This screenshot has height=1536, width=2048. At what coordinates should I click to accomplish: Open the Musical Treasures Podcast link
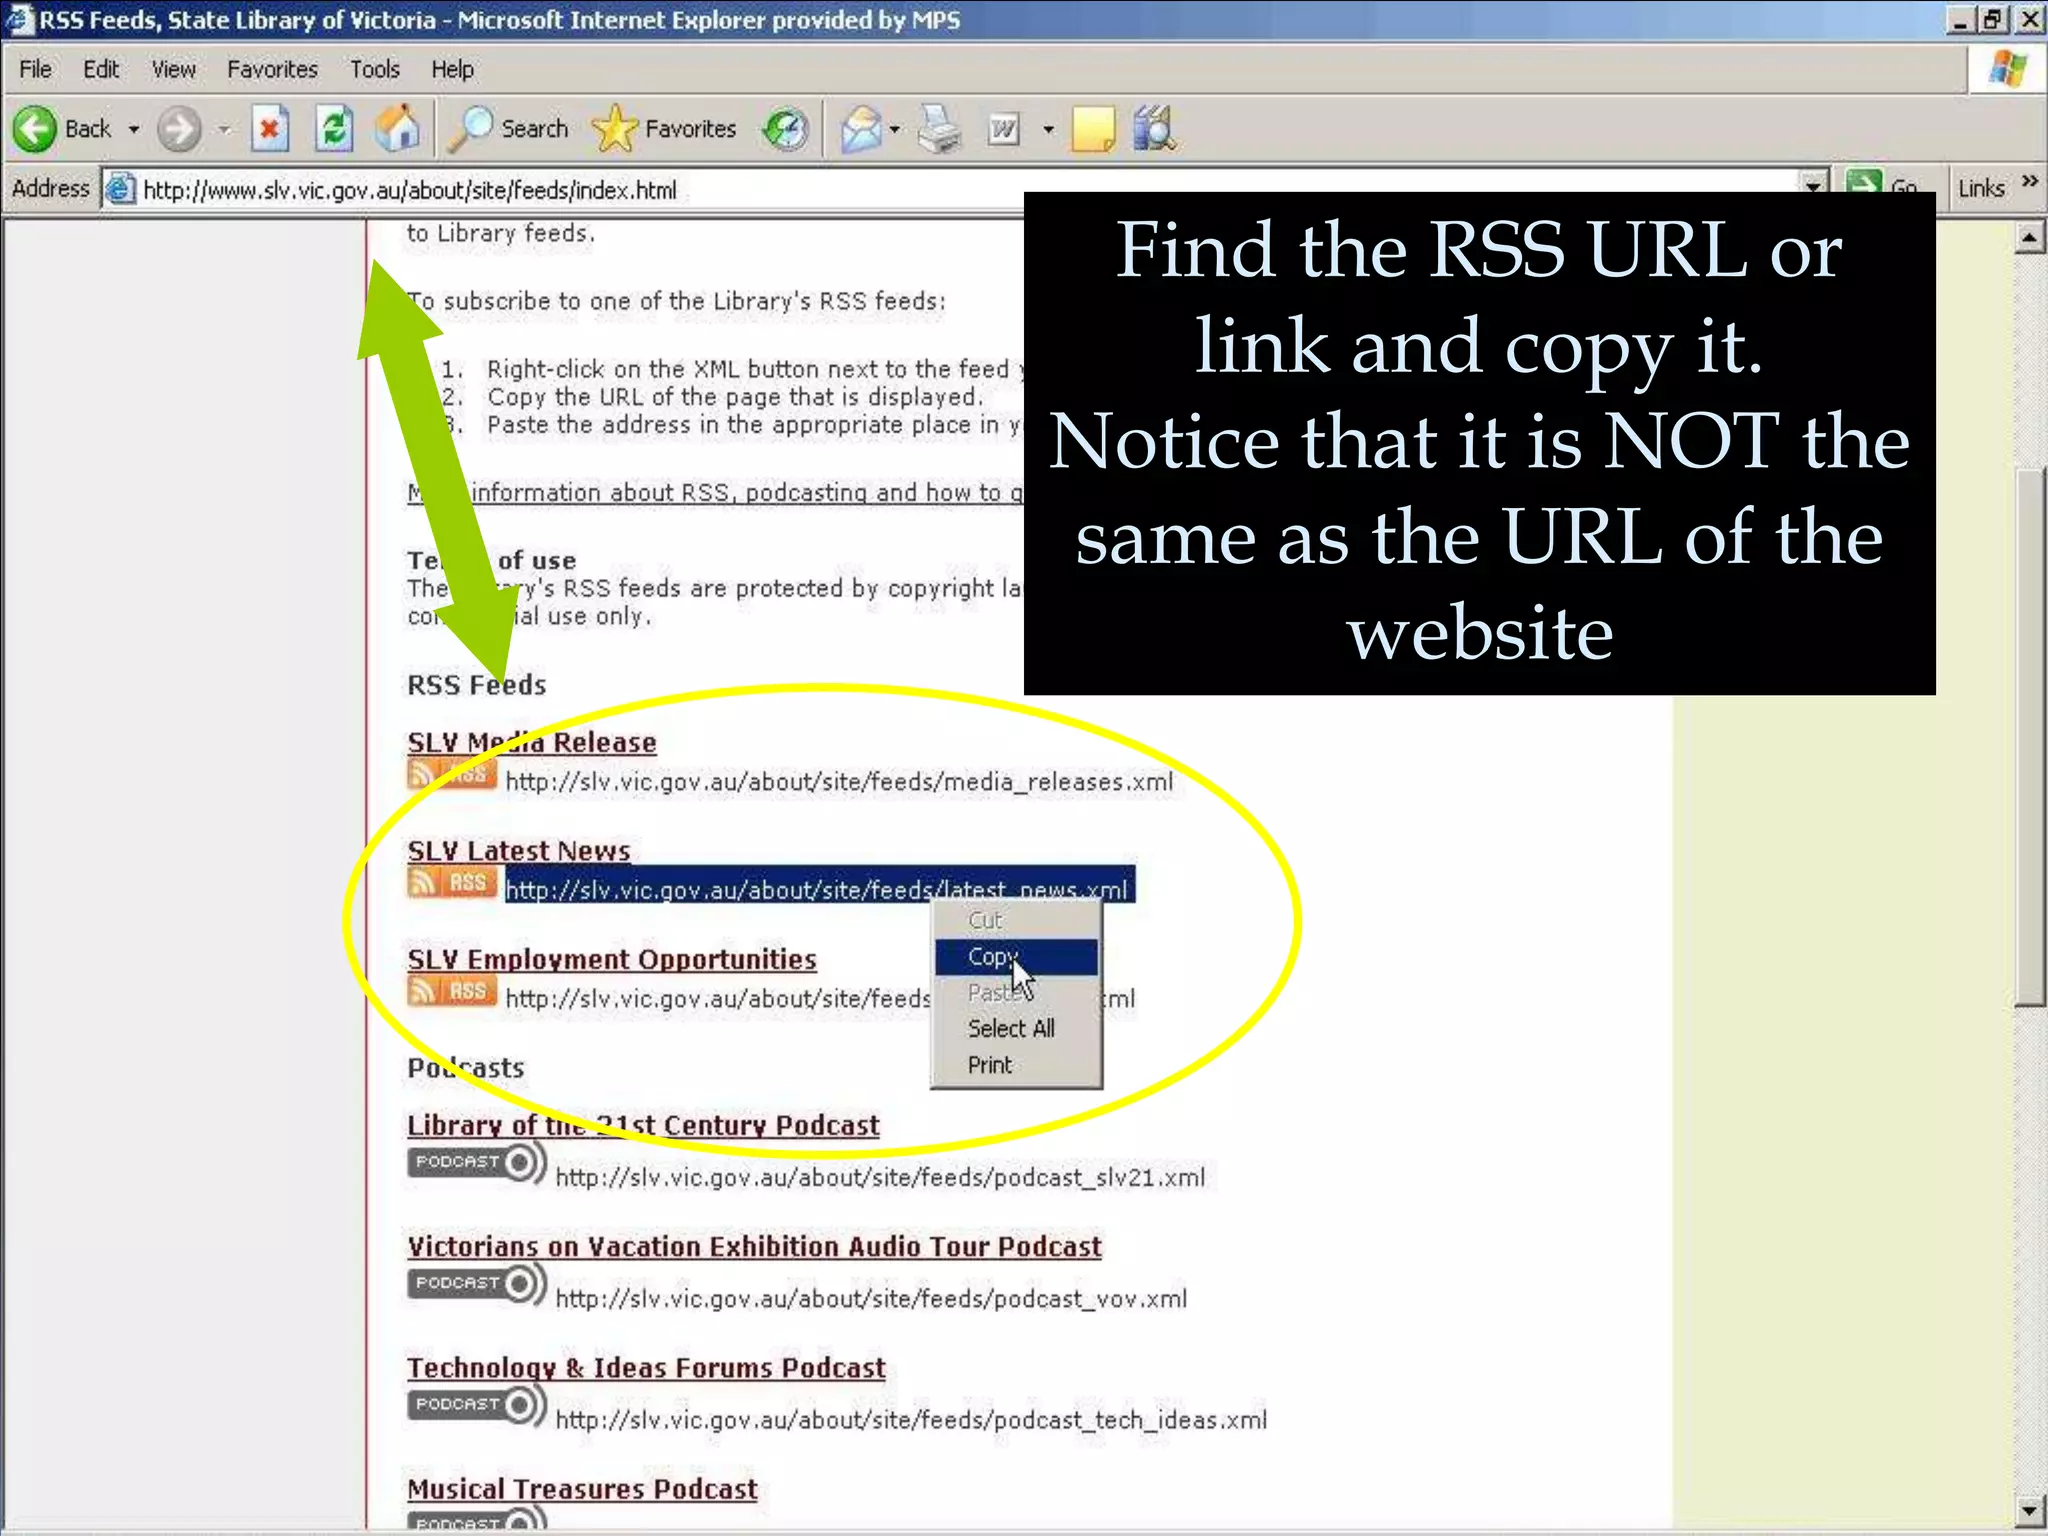(x=582, y=1488)
